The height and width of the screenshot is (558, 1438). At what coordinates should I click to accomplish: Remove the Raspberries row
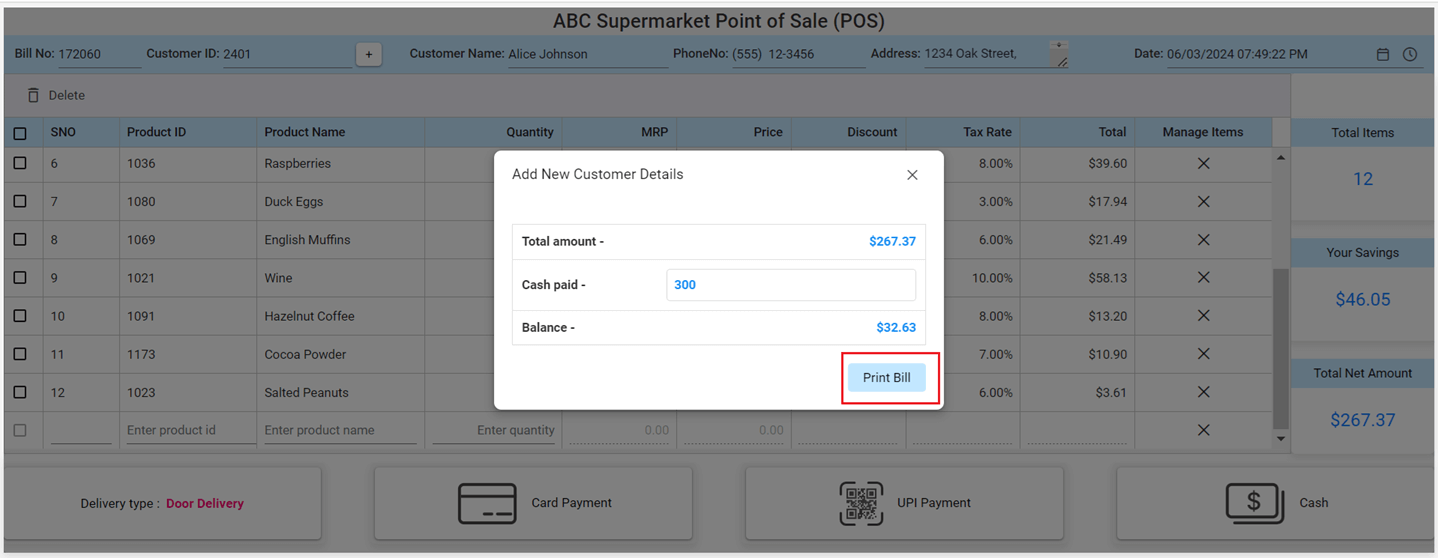1203,163
